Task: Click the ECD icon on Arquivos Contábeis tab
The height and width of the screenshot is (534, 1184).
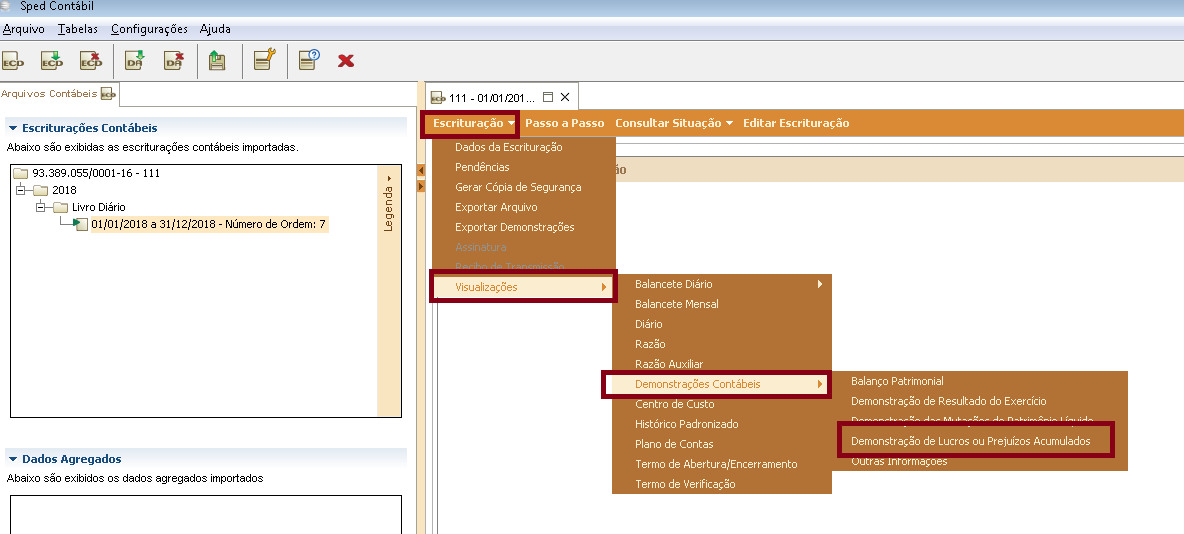Action: click(x=108, y=94)
